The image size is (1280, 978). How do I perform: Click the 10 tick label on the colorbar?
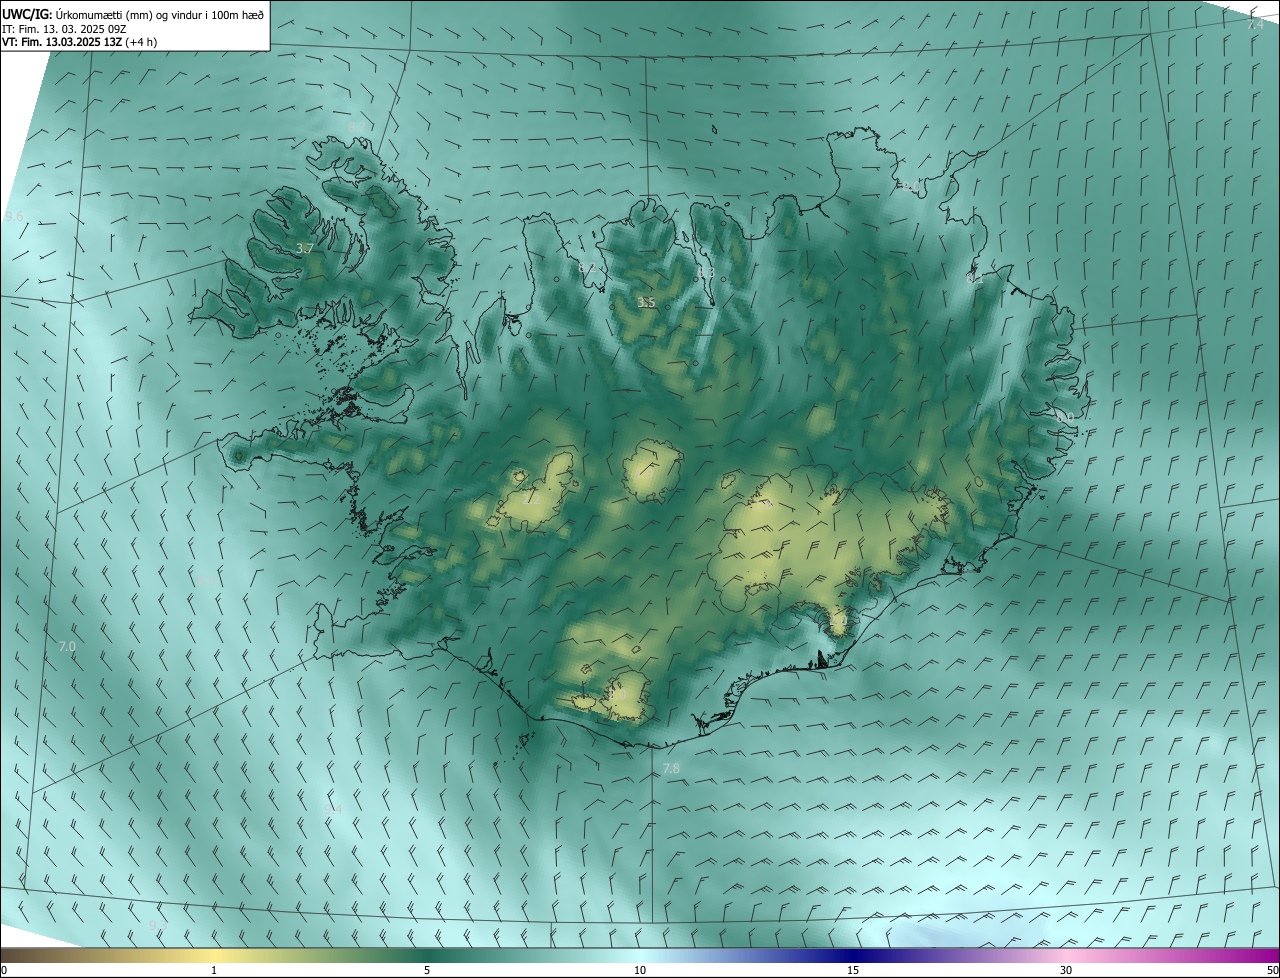tap(640, 970)
